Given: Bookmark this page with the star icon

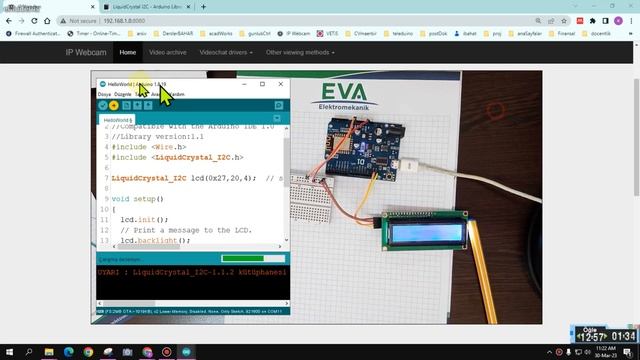Looking at the screenshot, I should pyautogui.click(x=564, y=21).
